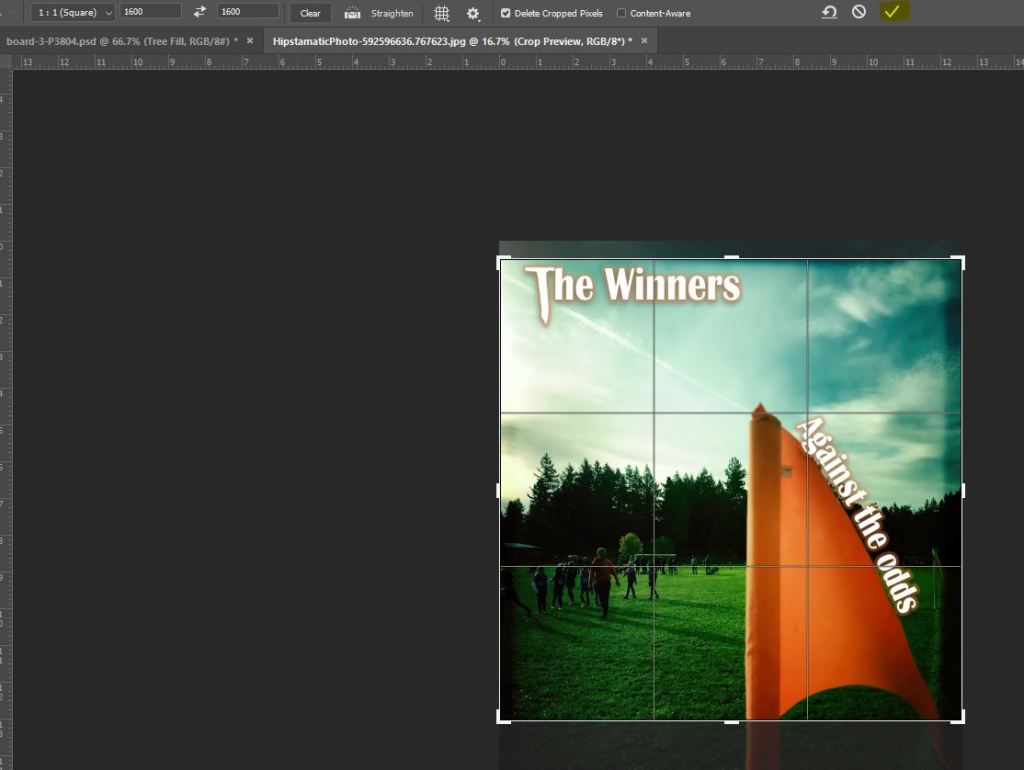Image resolution: width=1024 pixels, height=770 pixels.
Task: Cancel the current crop operation
Action: 859,12
